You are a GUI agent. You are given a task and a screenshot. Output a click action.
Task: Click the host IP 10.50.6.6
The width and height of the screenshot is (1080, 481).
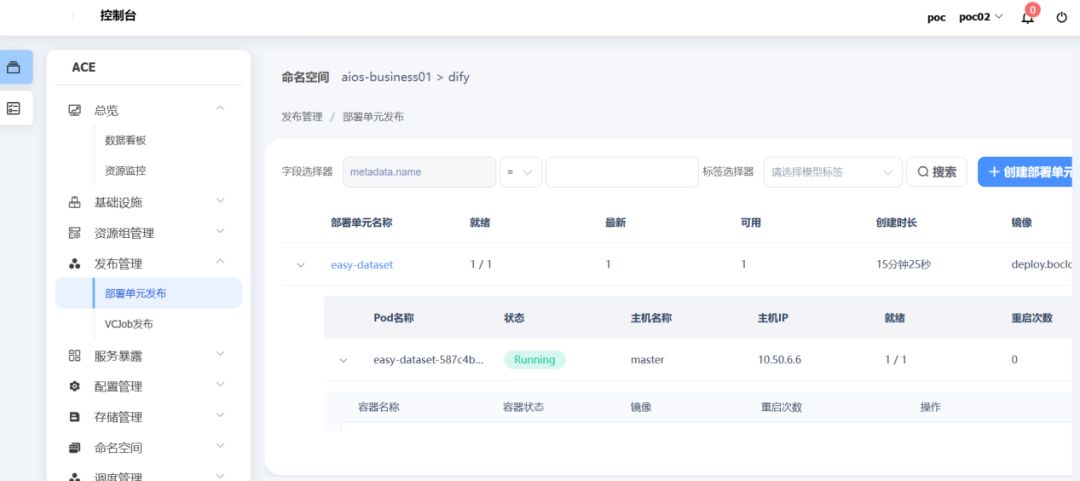pos(780,360)
